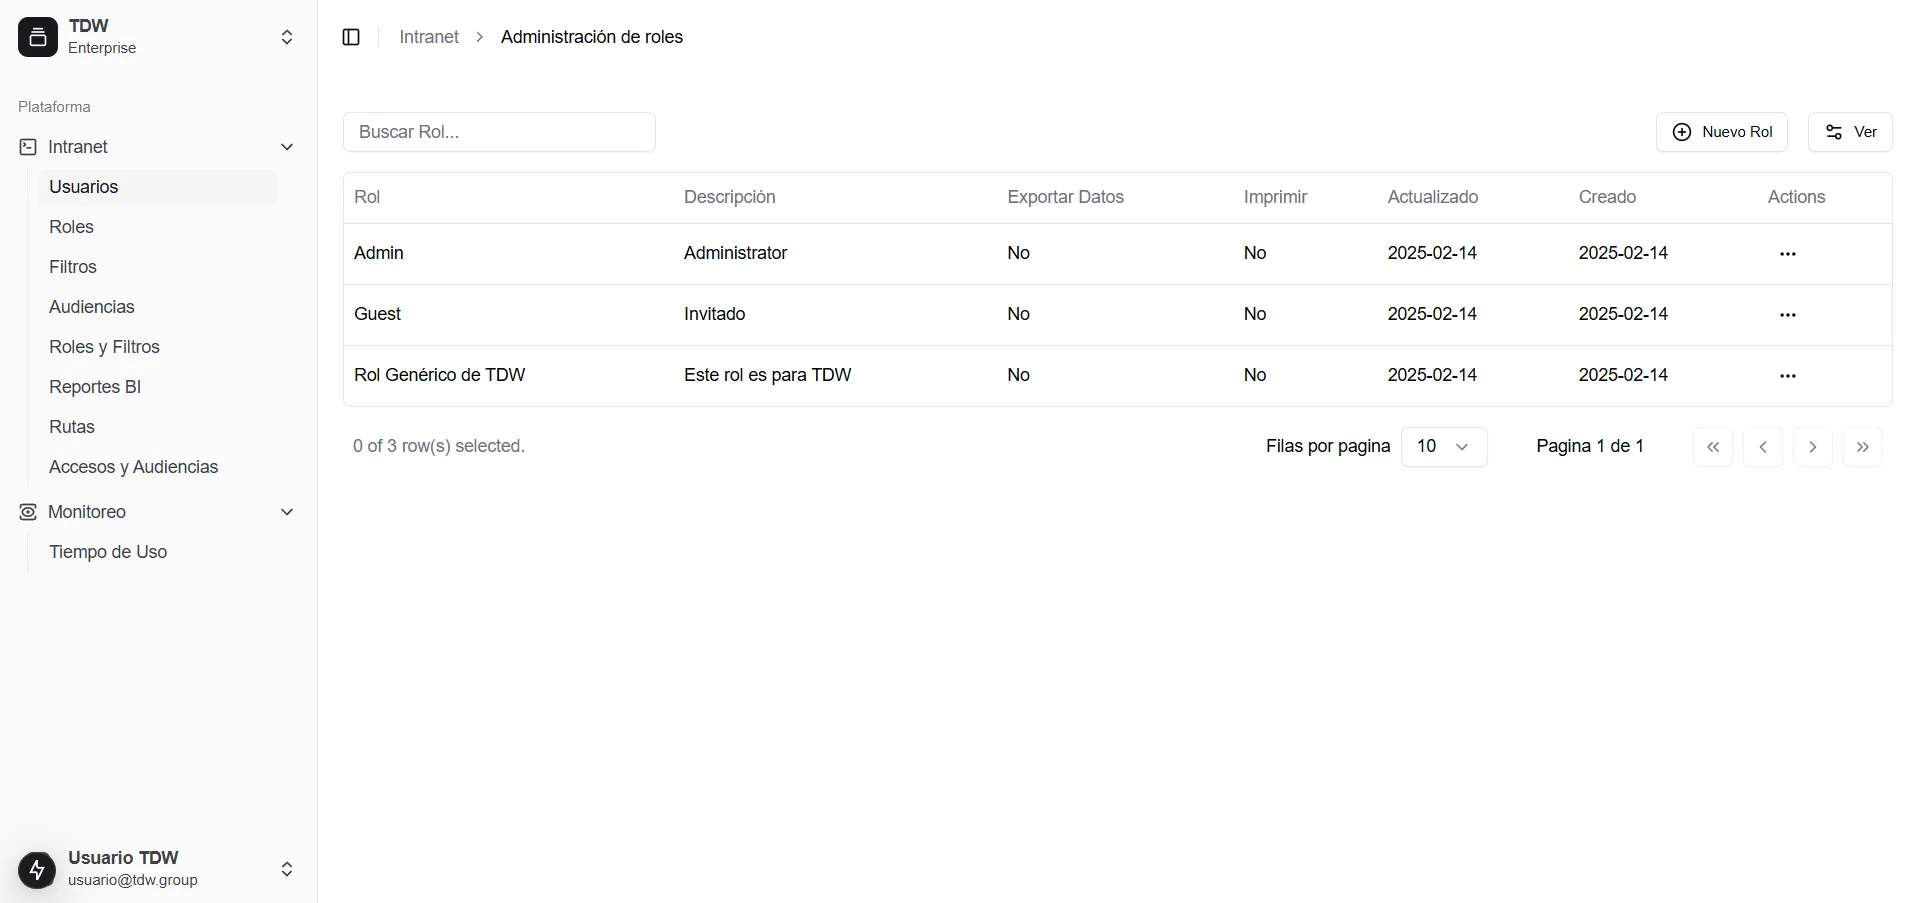Open Reportes BI page
This screenshot has height=903, width=1911.
(x=158, y=387)
